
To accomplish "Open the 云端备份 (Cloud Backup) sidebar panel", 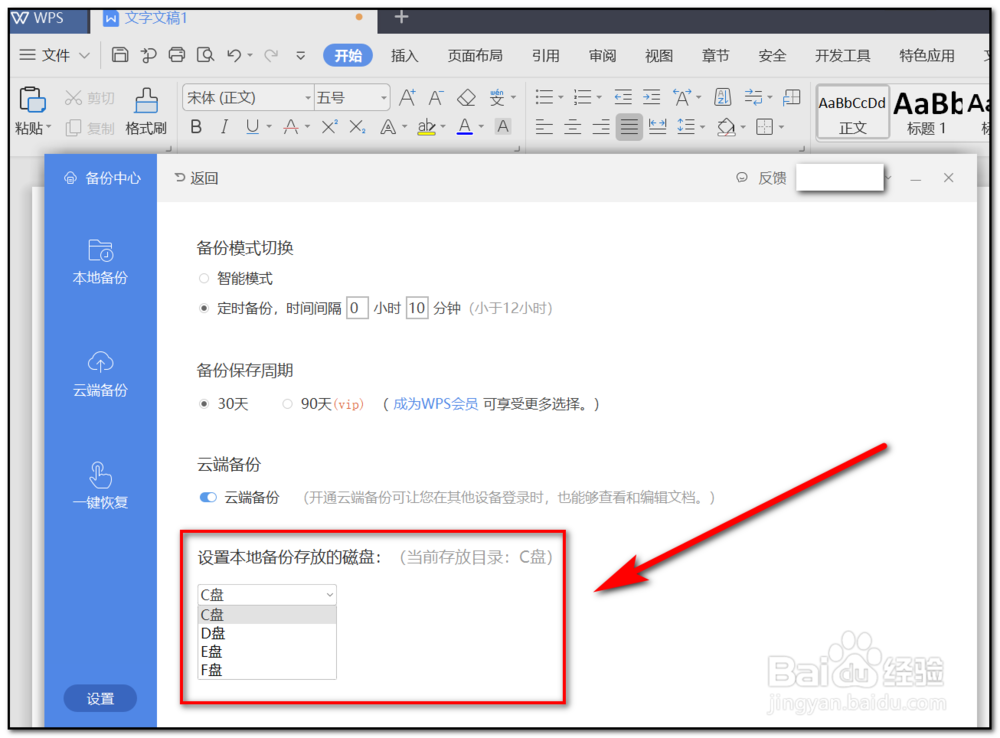I will pyautogui.click(x=100, y=375).
